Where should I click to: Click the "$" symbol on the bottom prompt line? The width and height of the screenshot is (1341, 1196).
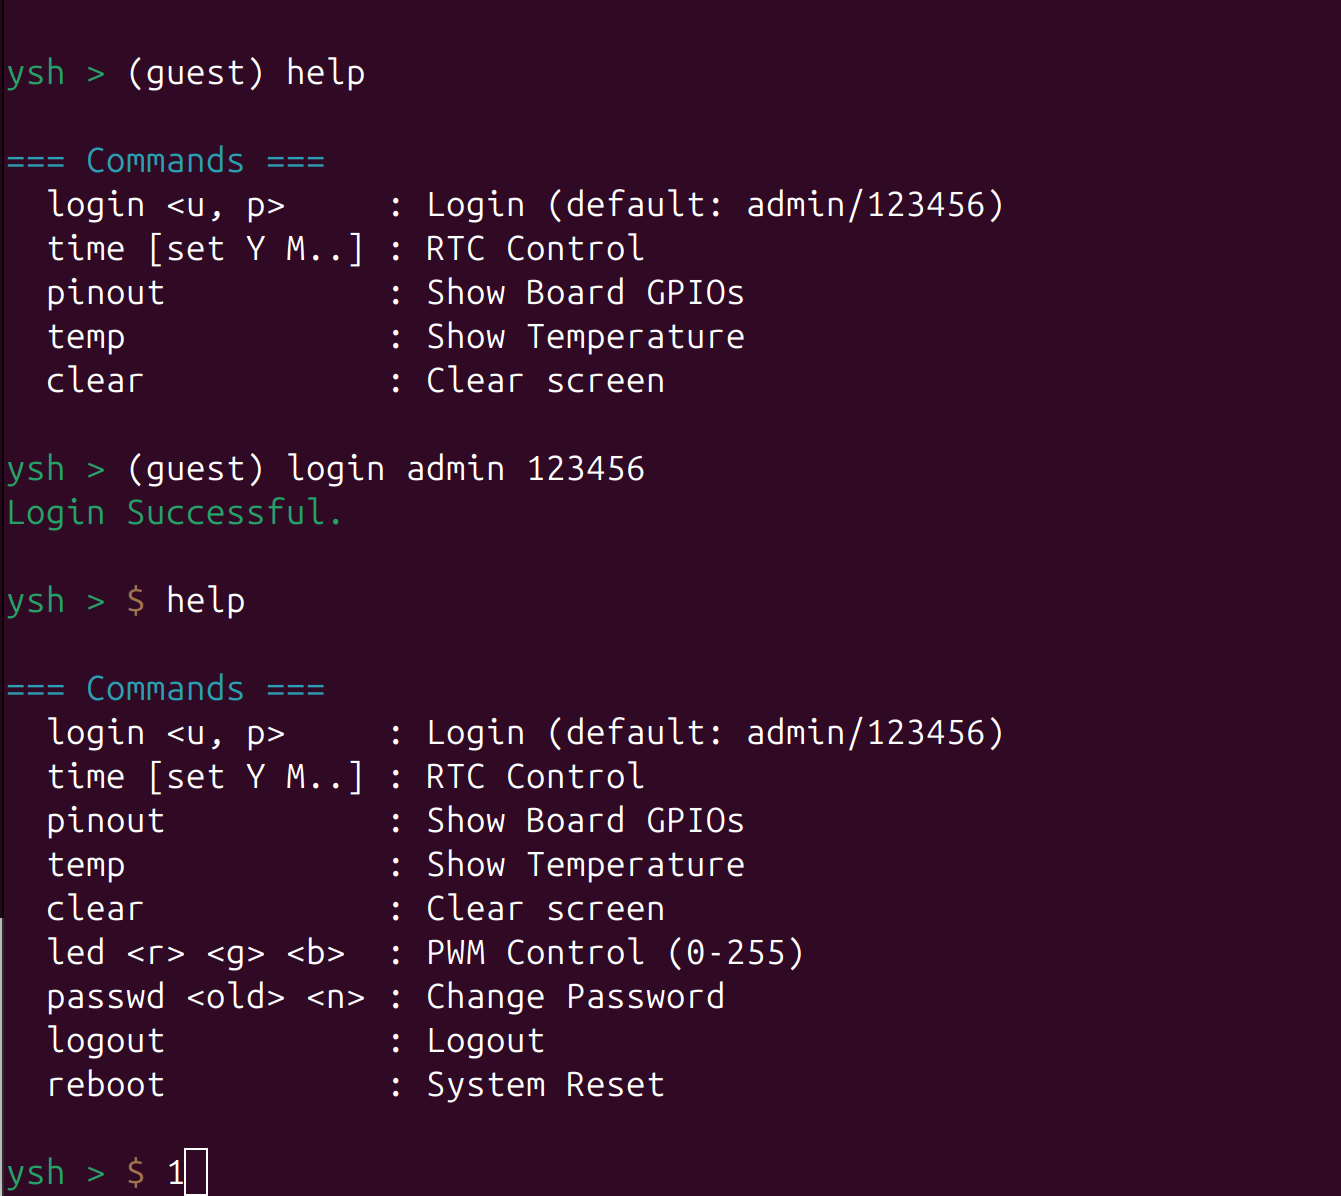tap(136, 1172)
